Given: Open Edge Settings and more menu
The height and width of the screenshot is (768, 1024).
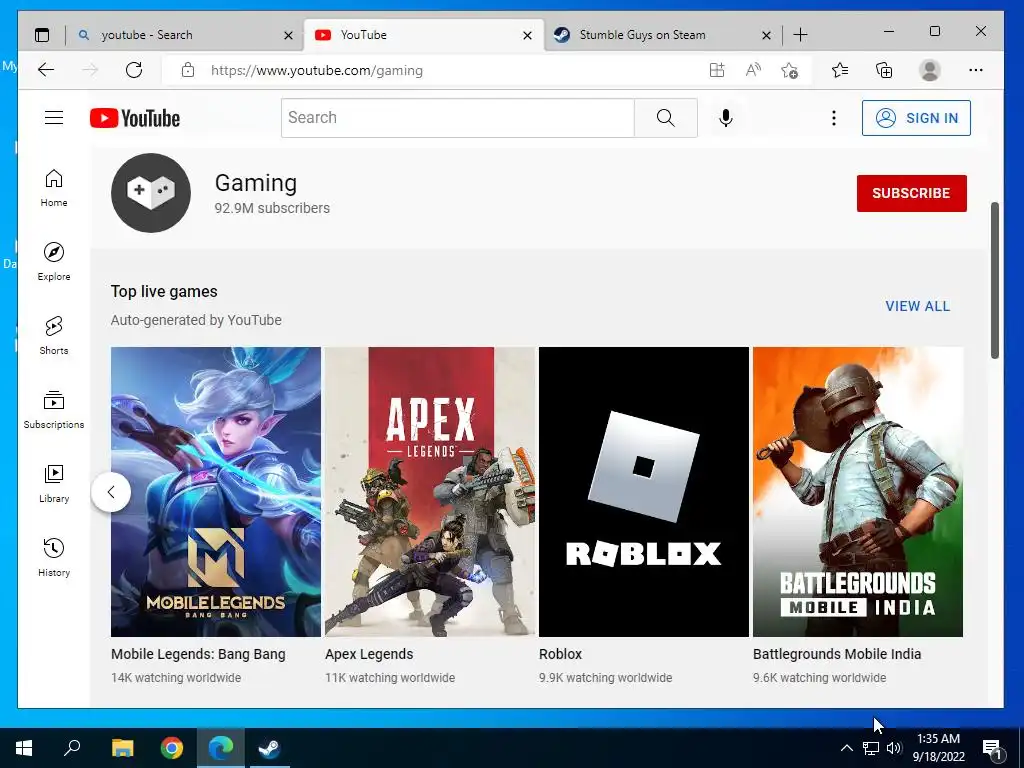Looking at the screenshot, I should click(x=976, y=70).
